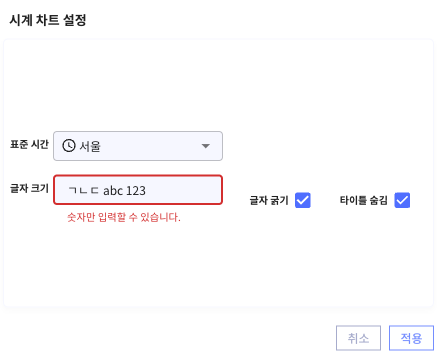438x362 pixels.
Task: Click the abc text inside the font size field
Action: click(x=113, y=191)
